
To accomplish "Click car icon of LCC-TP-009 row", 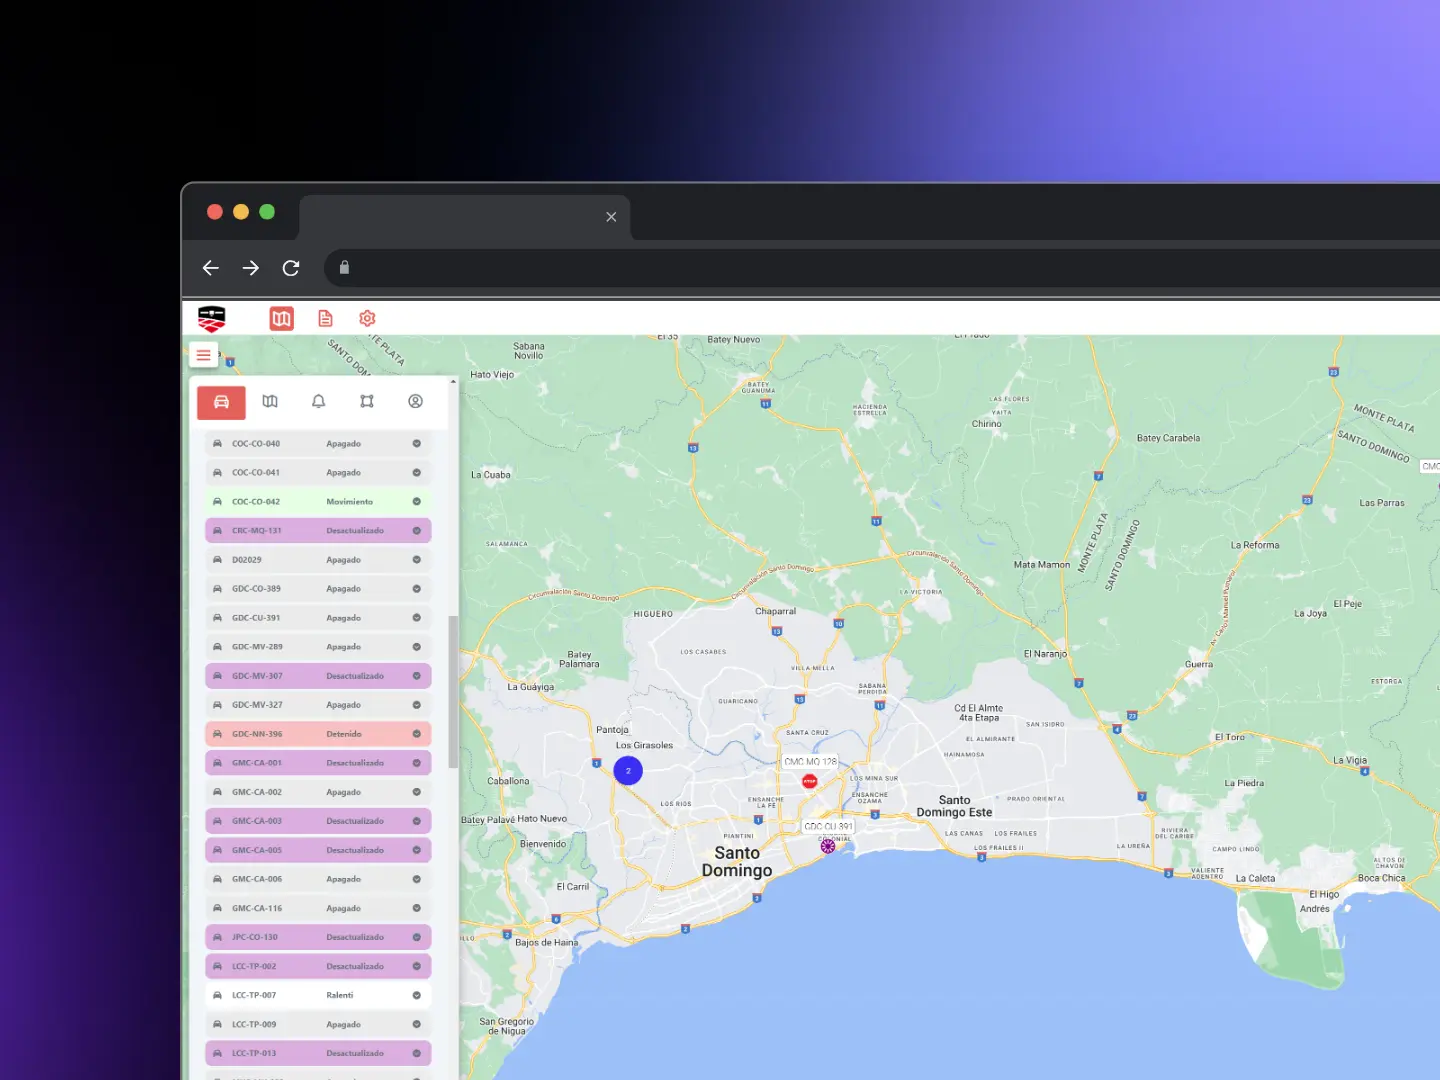I will point(217,1024).
